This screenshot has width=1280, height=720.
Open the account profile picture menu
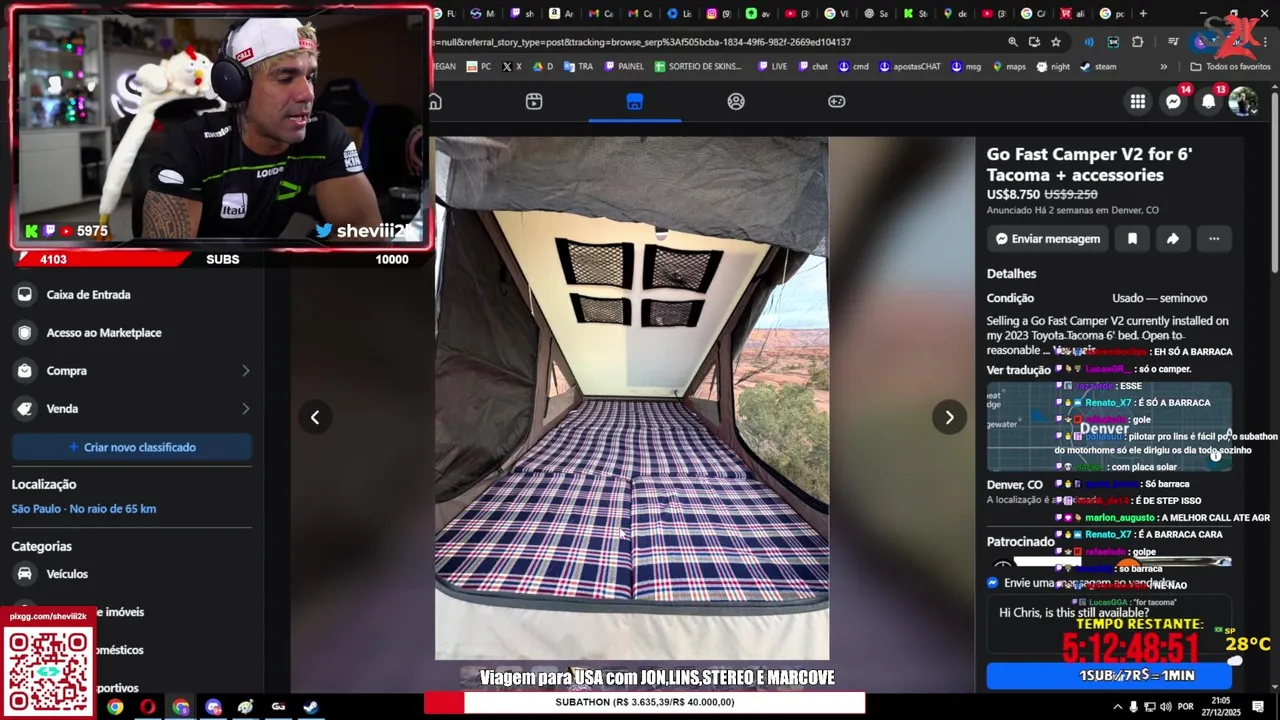coord(1243,101)
